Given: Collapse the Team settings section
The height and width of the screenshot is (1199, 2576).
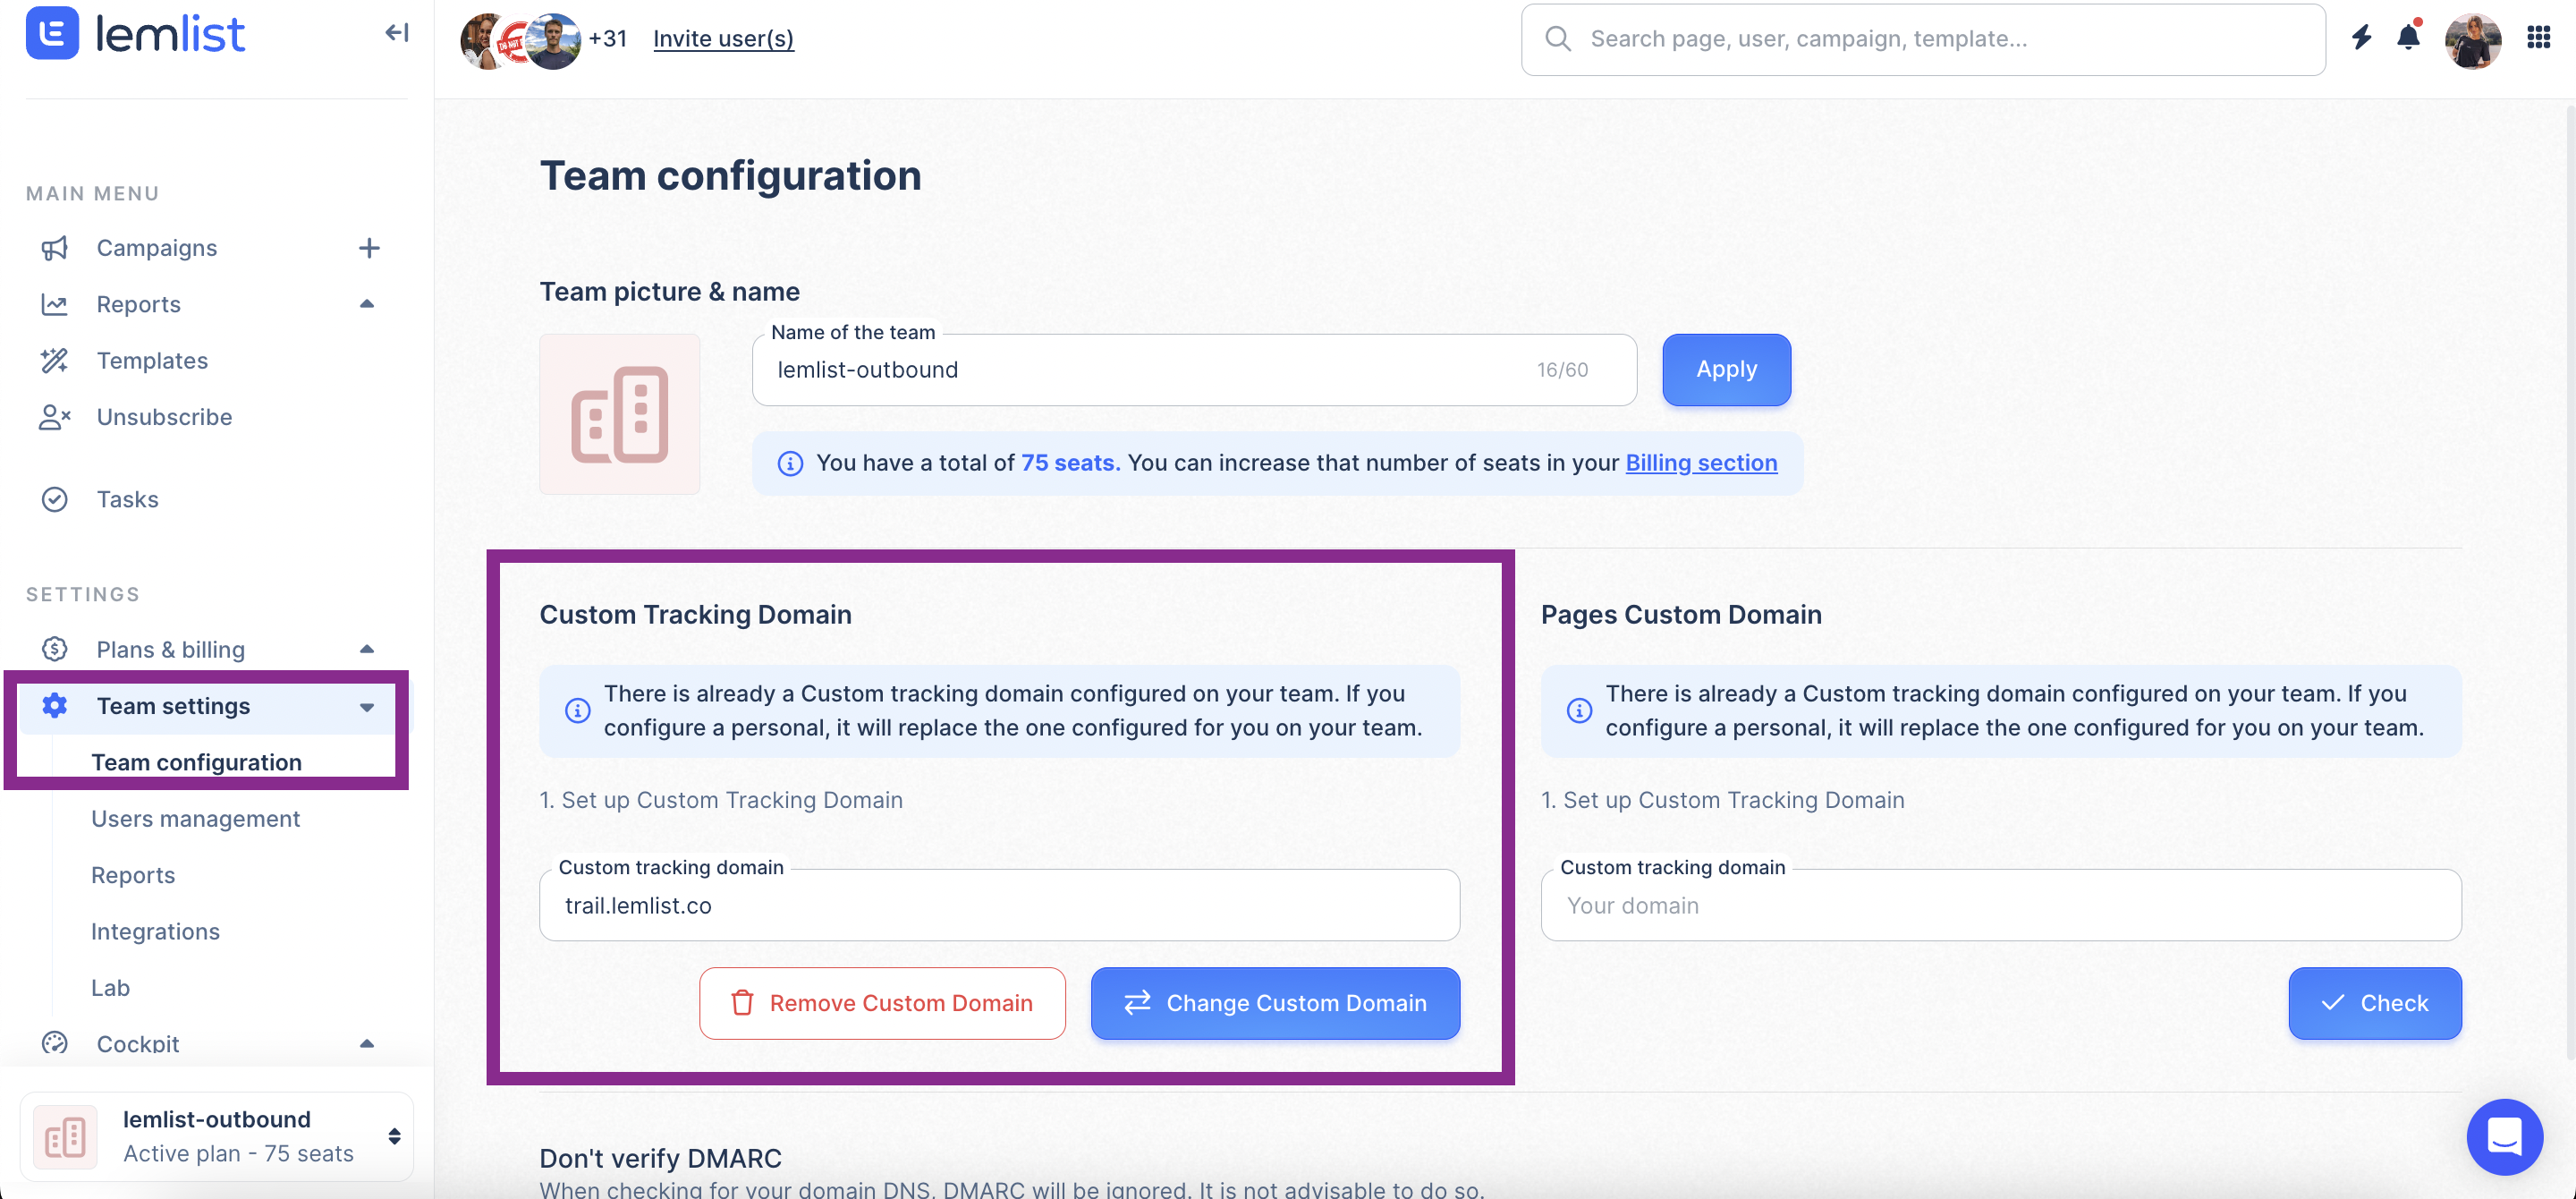Looking at the screenshot, I should pyautogui.click(x=367, y=707).
